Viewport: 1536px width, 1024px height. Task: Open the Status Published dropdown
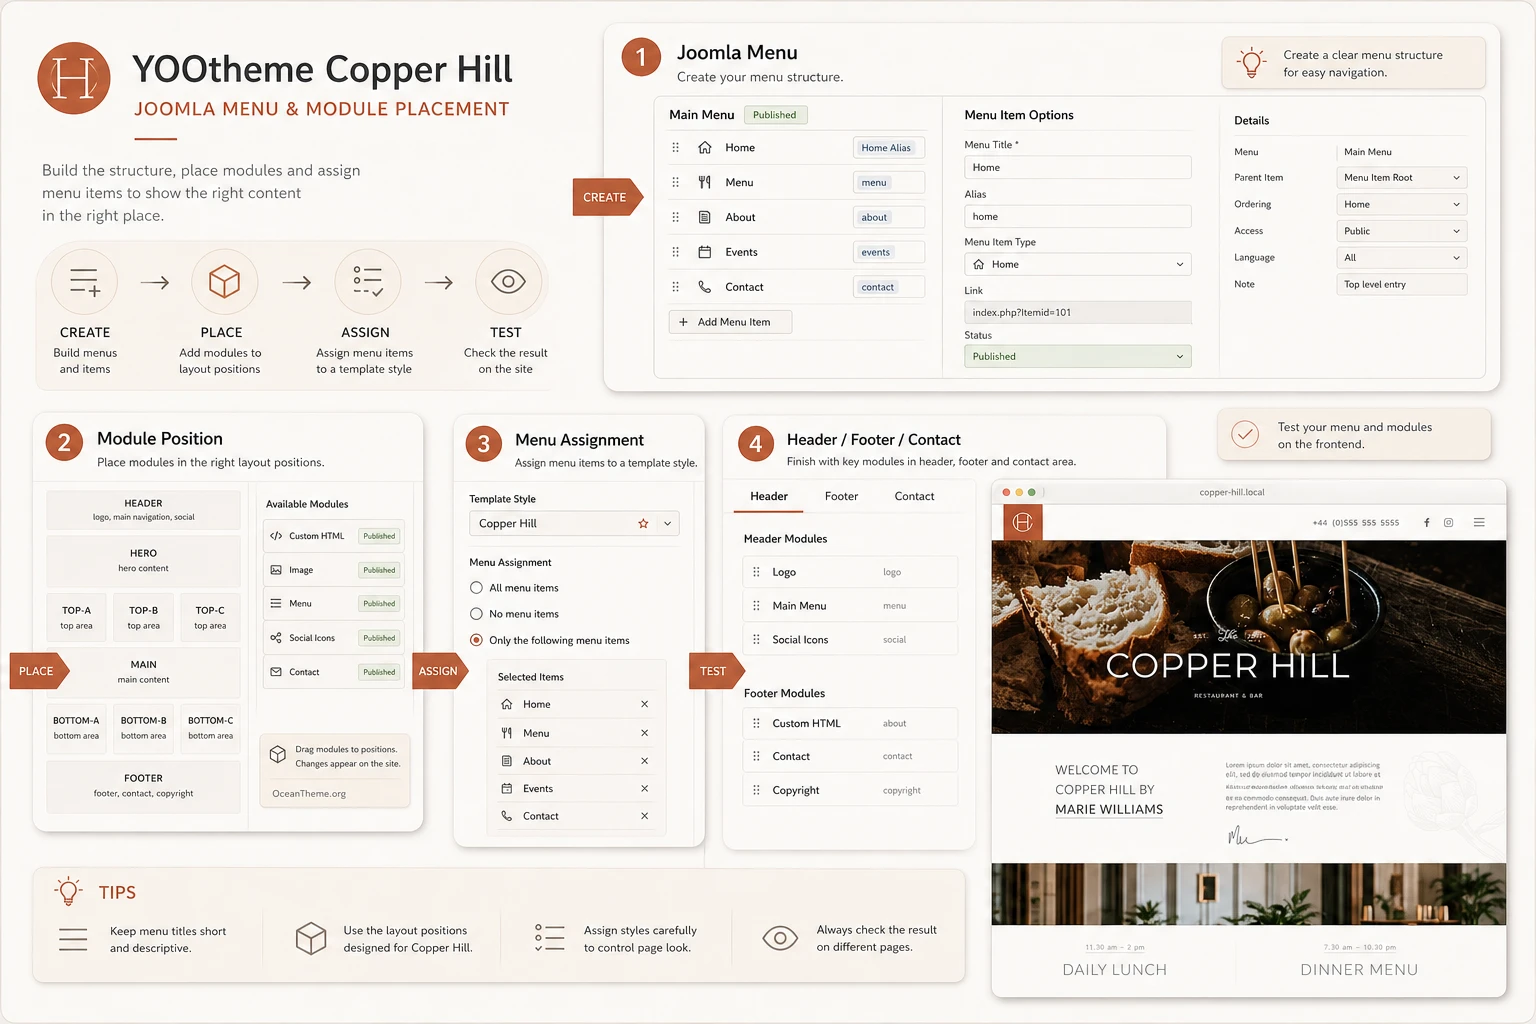pyautogui.click(x=1077, y=356)
